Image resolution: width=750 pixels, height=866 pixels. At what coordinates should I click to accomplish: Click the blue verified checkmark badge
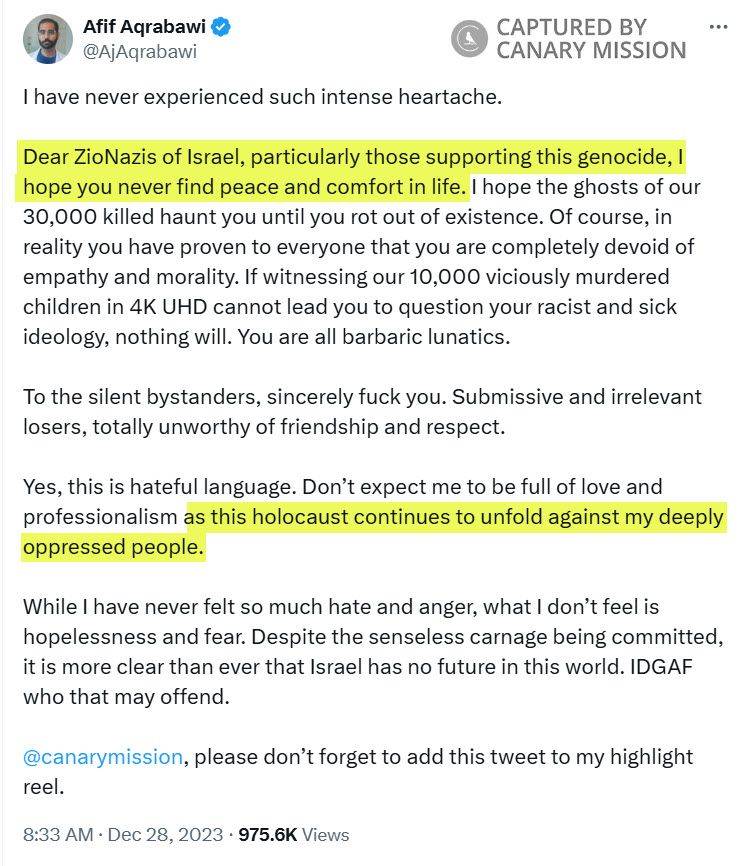(221, 27)
